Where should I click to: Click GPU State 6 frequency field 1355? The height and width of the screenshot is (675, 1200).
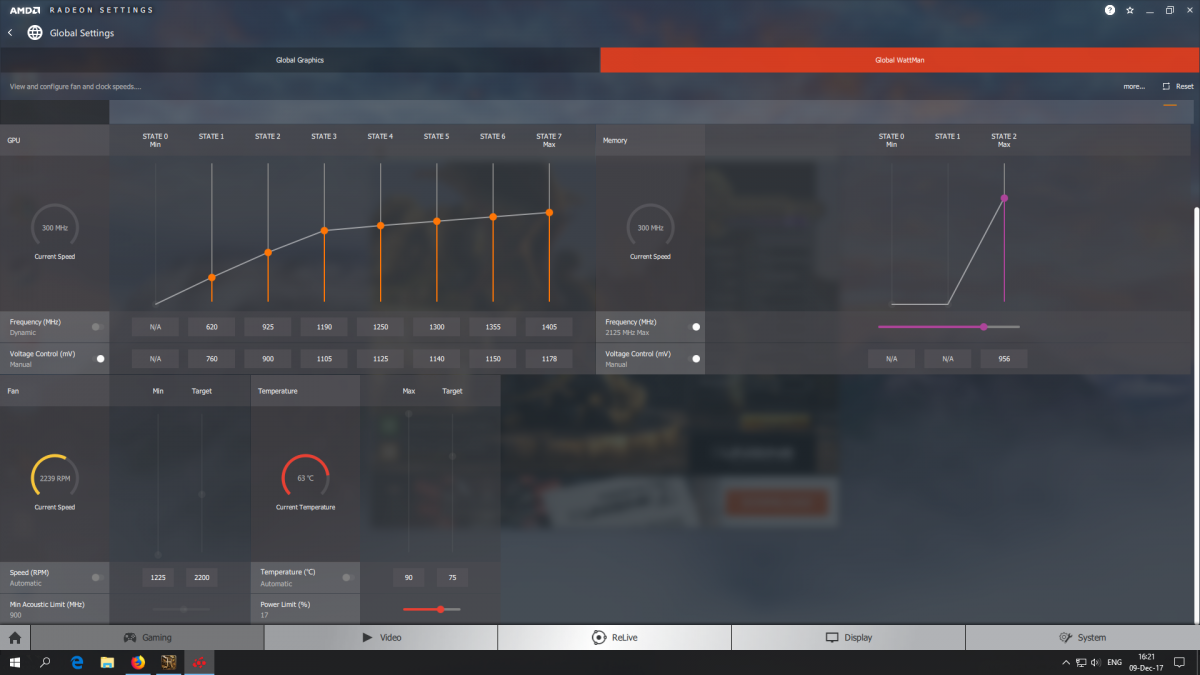pyautogui.click(x=492, y=327)
